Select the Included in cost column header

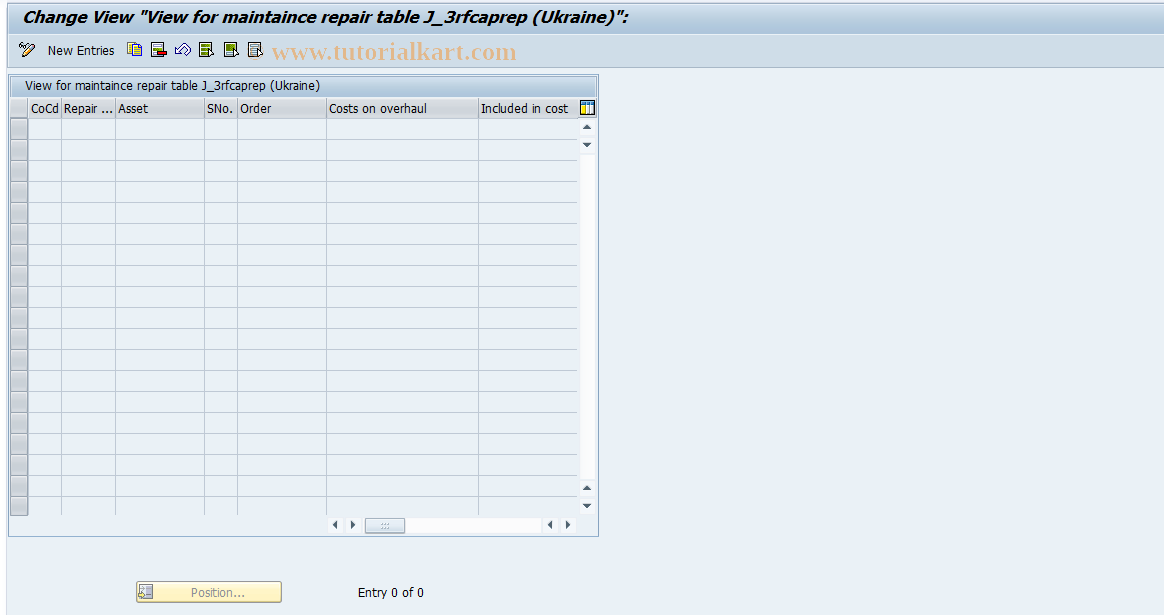(528, 108)
